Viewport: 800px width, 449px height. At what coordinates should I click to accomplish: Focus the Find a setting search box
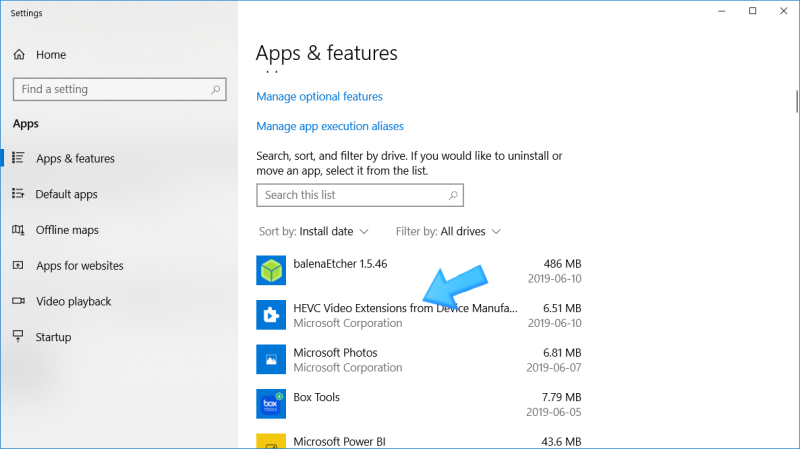(x=119, y=89)
